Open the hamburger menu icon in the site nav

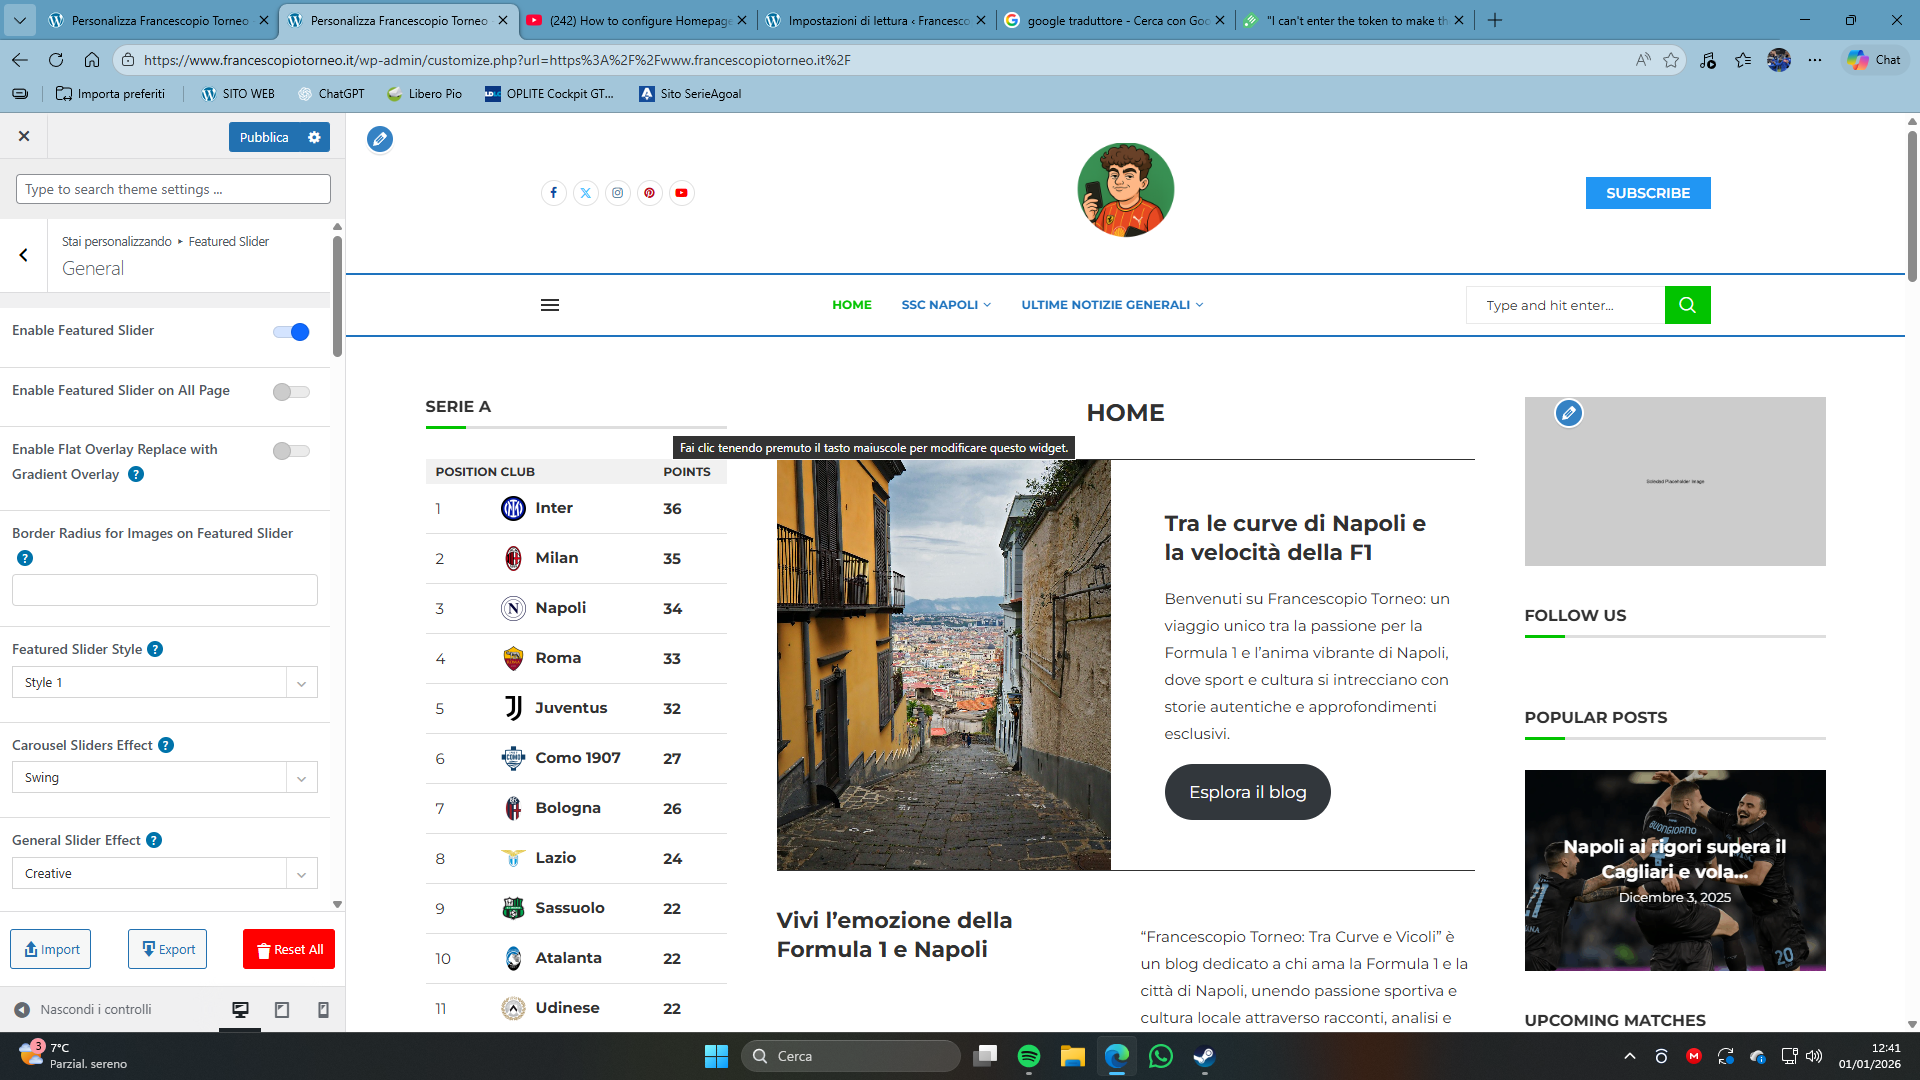550,305
